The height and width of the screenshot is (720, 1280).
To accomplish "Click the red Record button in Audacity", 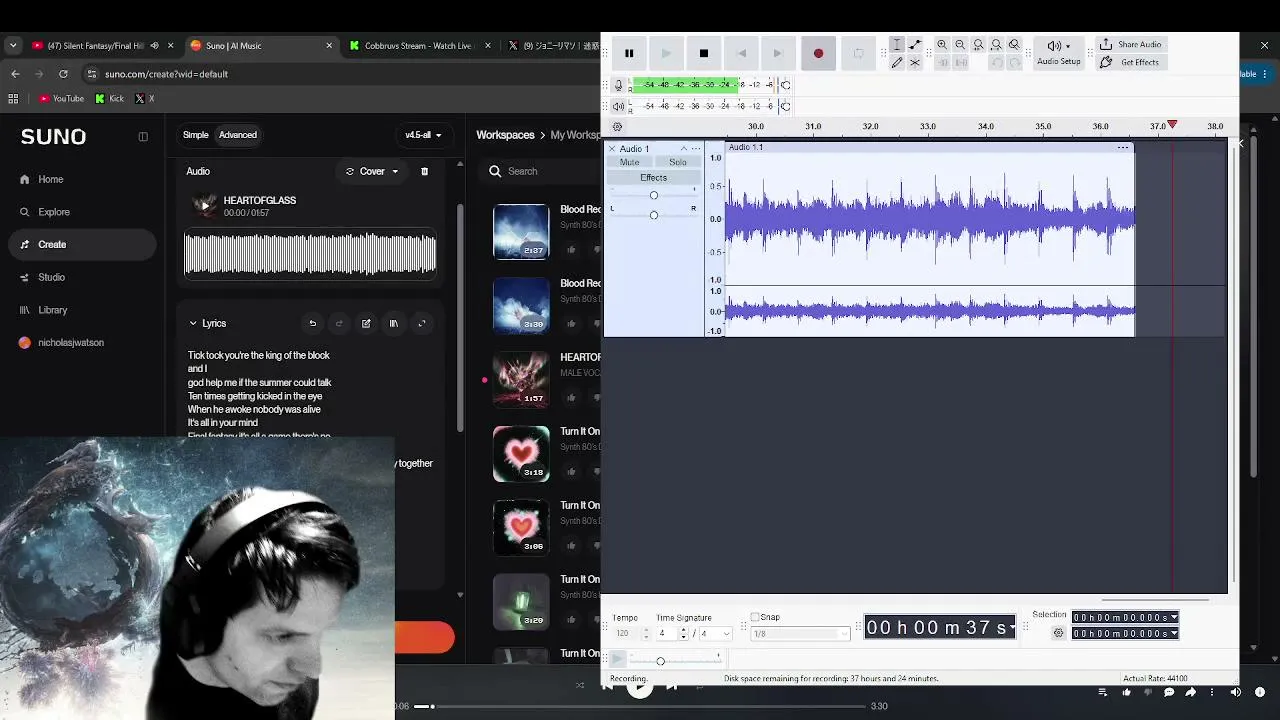I will (x=818, y=53).
